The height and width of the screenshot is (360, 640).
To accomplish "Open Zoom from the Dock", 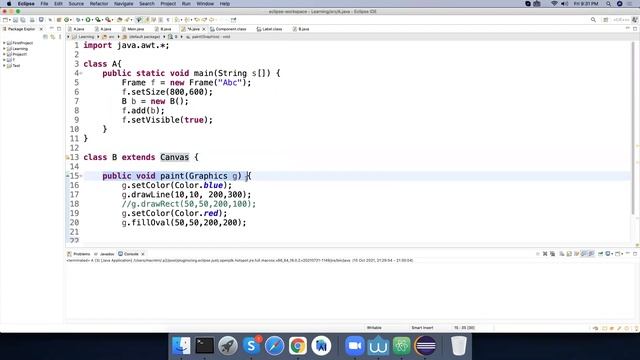I will pyautogui.click(x=354, y=346).
